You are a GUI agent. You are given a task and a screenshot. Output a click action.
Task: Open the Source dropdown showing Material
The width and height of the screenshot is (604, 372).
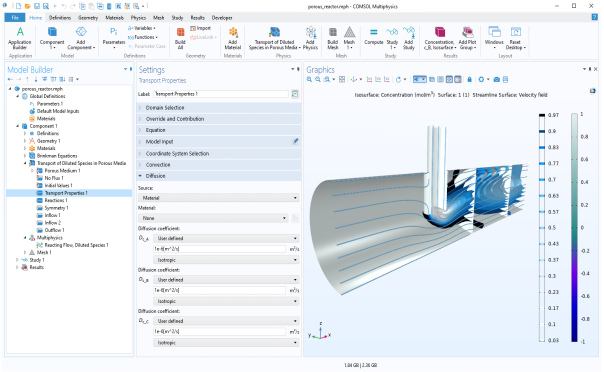pyautogui.click(x=218, y=198)
